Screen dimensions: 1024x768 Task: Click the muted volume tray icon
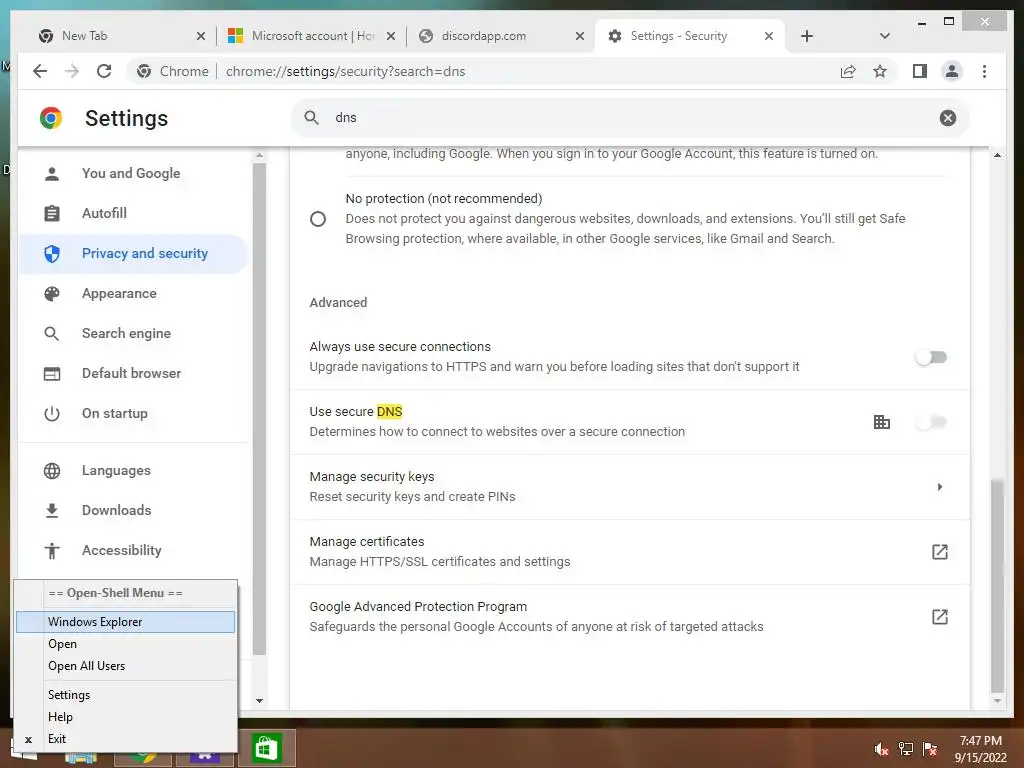point(881,748)
